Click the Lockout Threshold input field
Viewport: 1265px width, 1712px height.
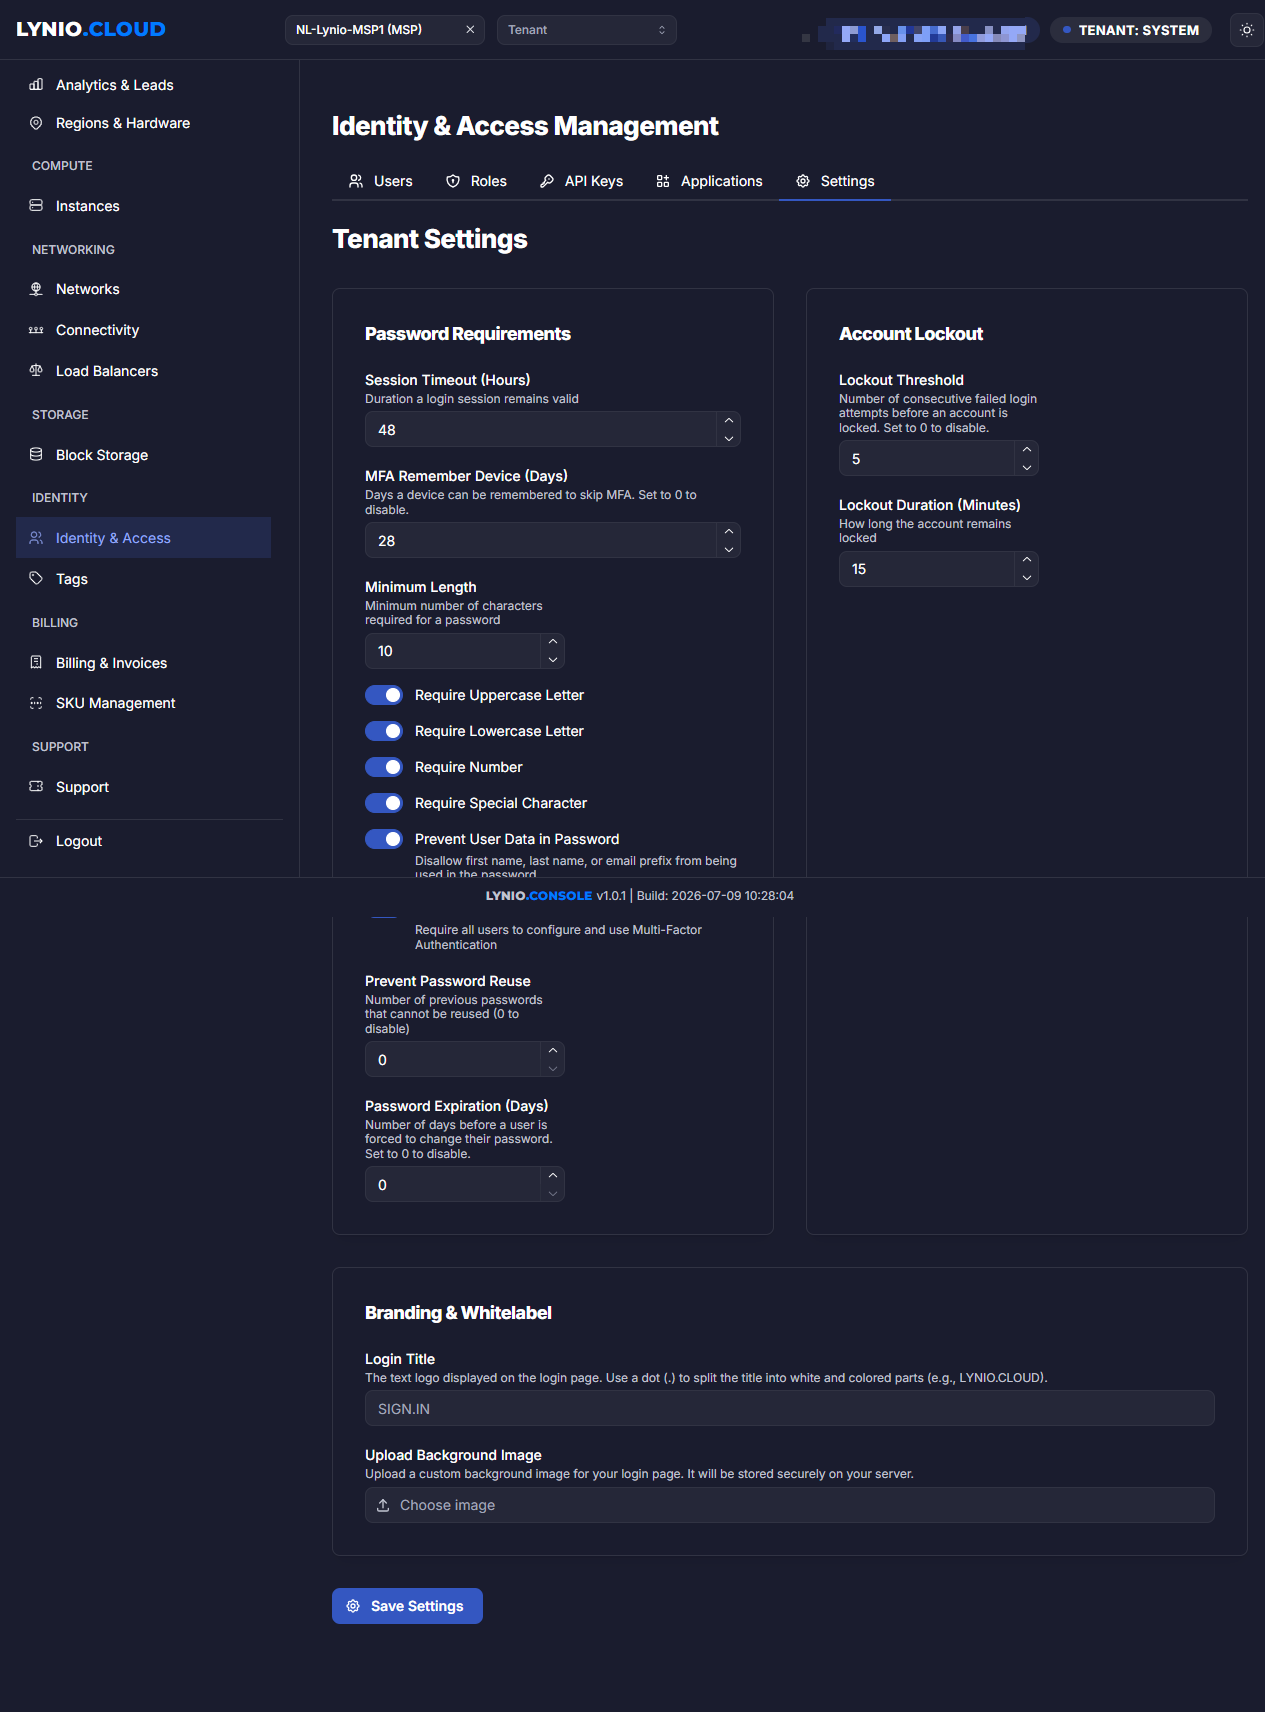click(927, 459)
